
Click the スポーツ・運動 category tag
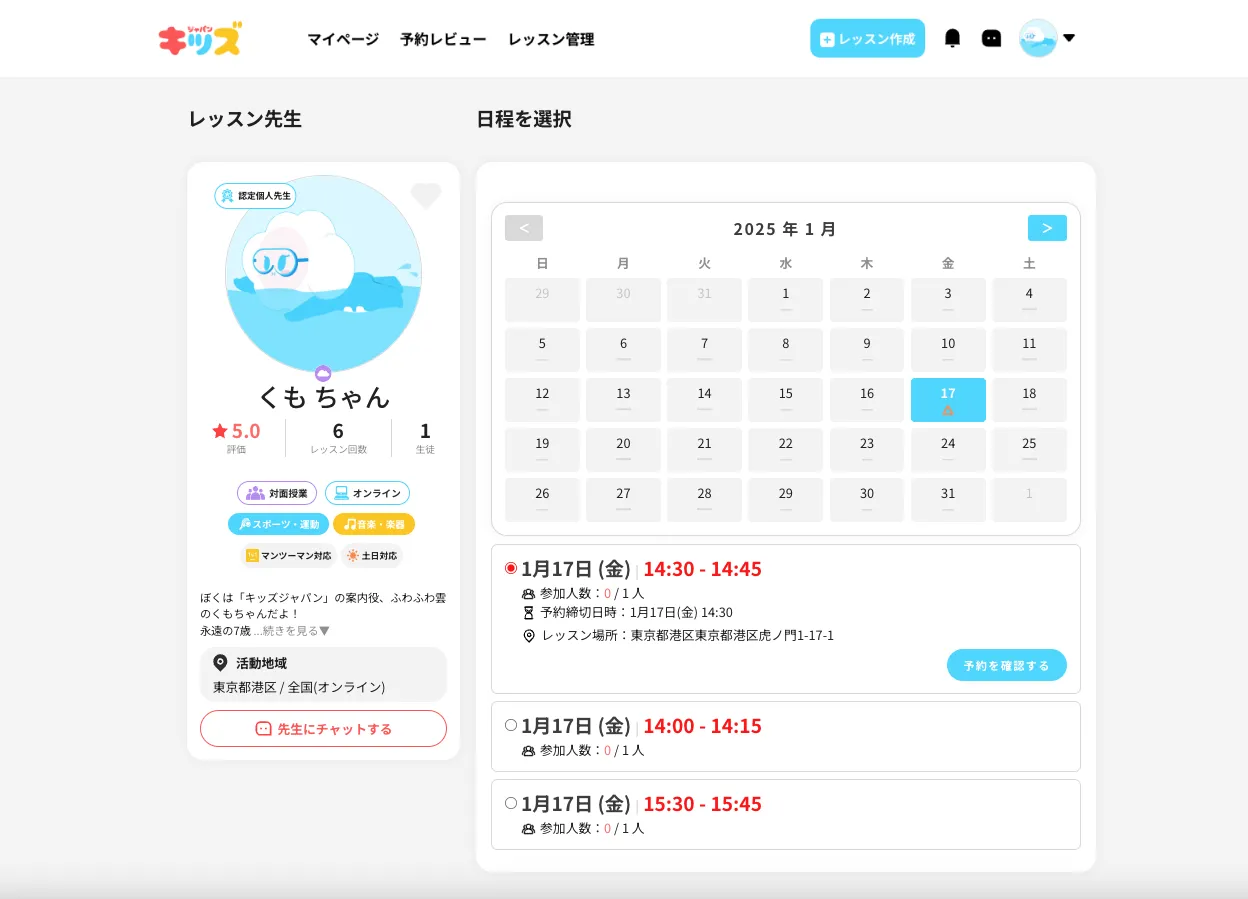click(278, 524)
